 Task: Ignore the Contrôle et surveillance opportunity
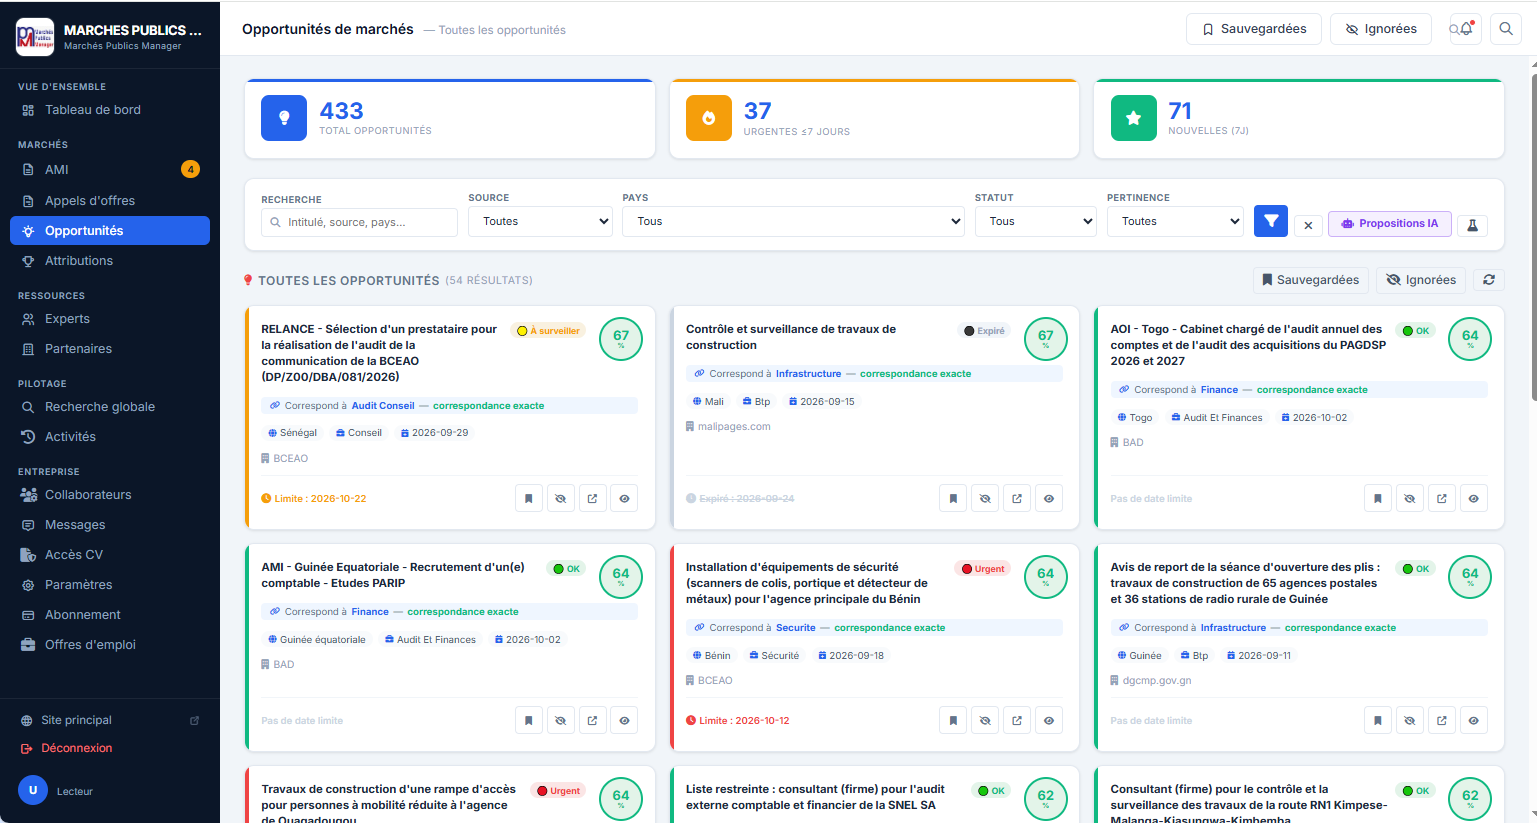pyautogui.click(x=985, y=498)
